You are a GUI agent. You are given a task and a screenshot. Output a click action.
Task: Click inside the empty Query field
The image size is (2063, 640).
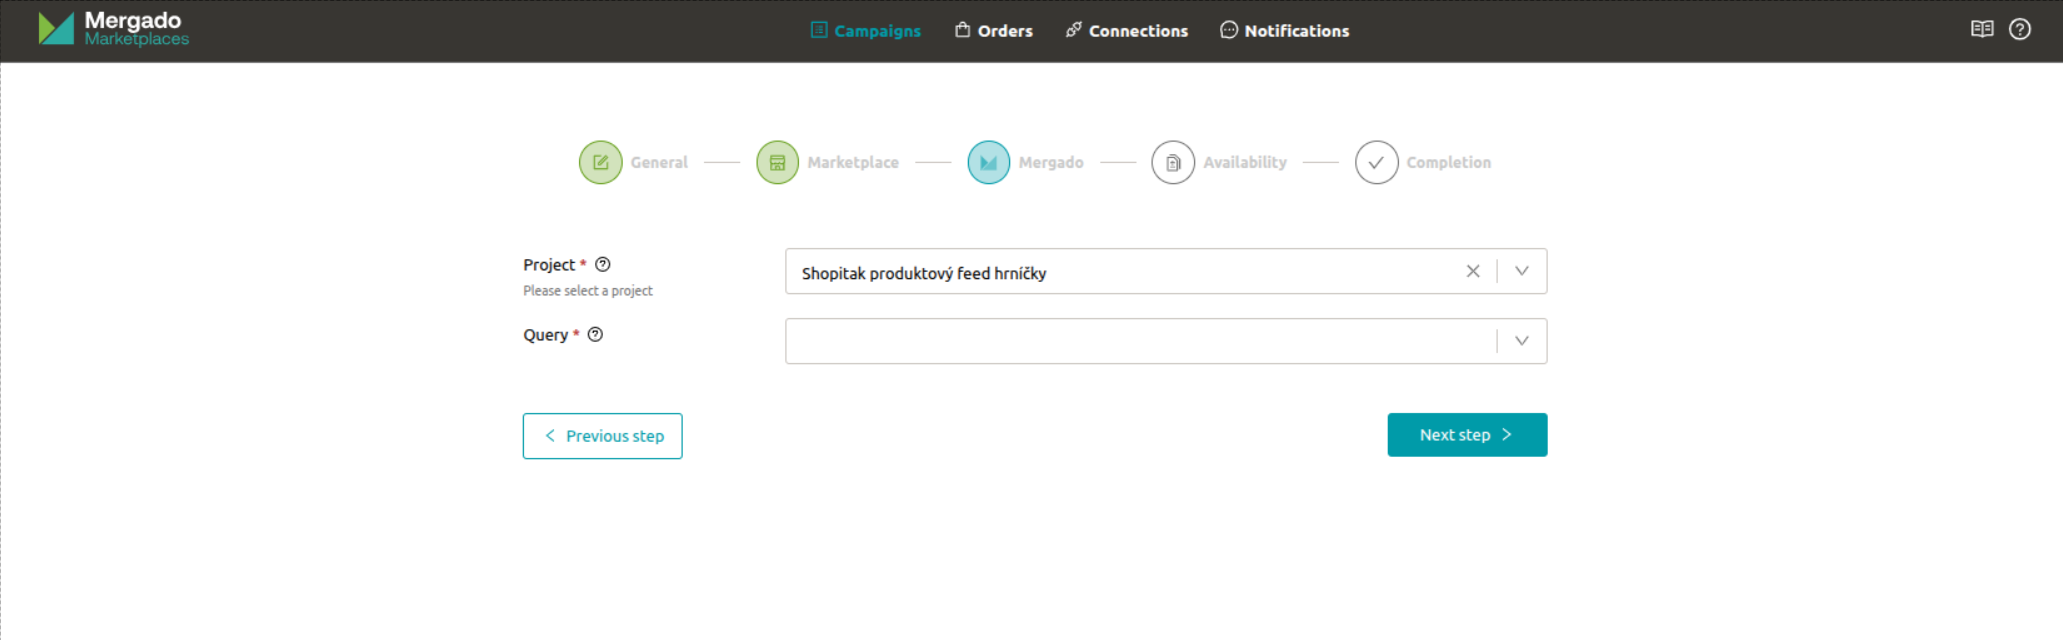tap(1140, 341)
